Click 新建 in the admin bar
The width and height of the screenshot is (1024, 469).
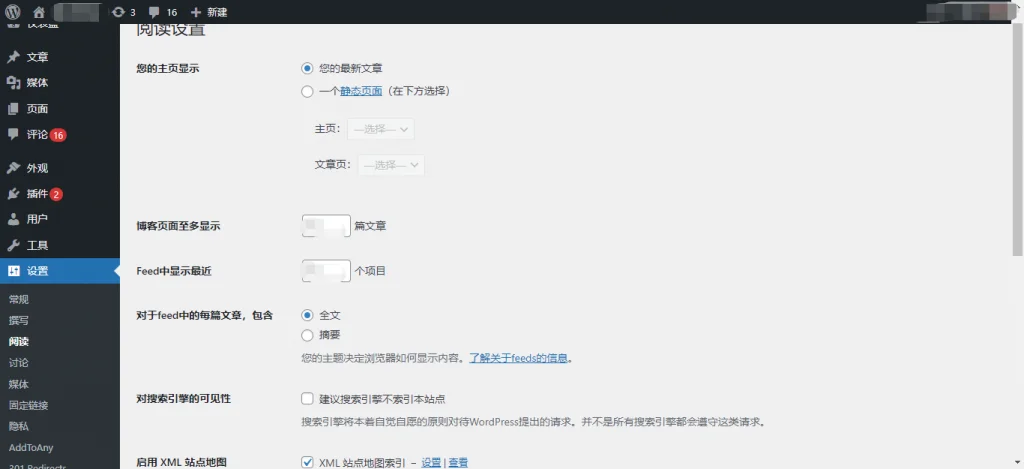(x=217, y=12)
